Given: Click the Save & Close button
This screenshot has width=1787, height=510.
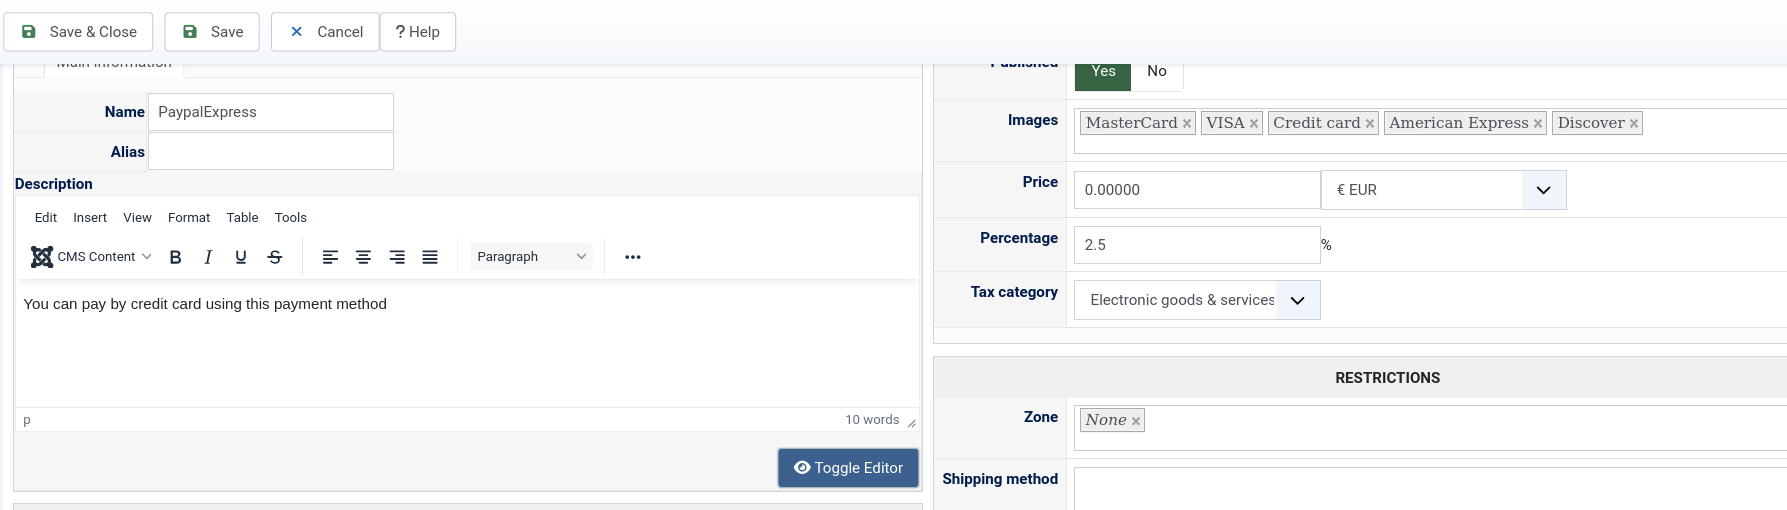Looking at the screenshot, I should 79,32.
